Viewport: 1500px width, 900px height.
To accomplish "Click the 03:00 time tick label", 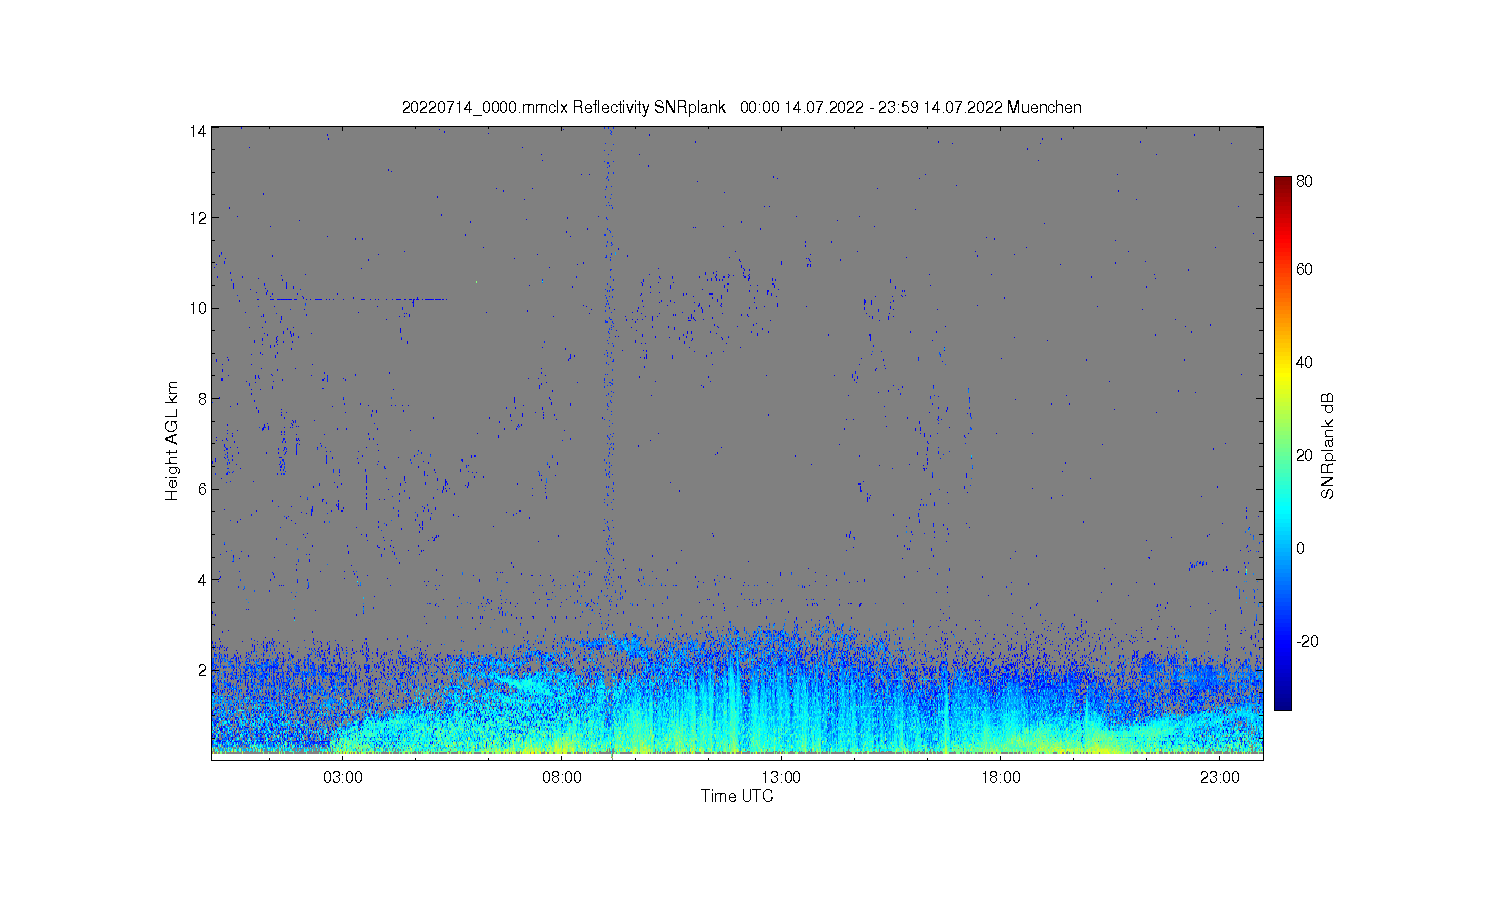I will [x=343, y=777].
